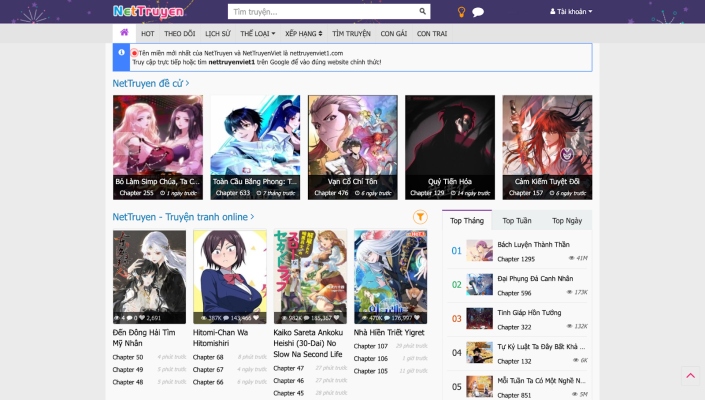Expand the Tài khoản account dropdown
Screen dimensions: 705x400
[x=571, y=12]
